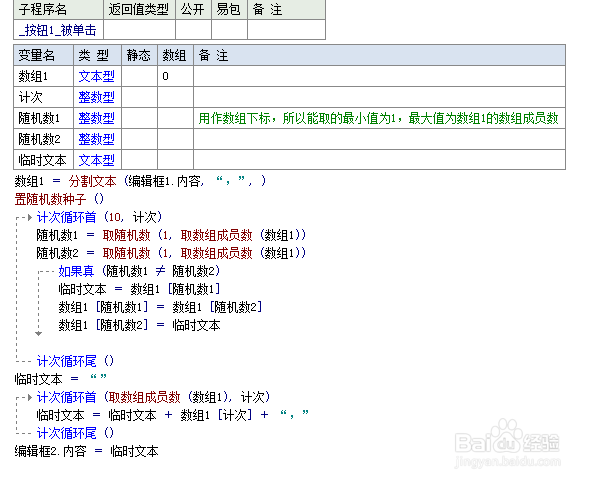The image size is (593, 482).
Task: Select variable name 计次 in the table
Action: coord(31,97)
